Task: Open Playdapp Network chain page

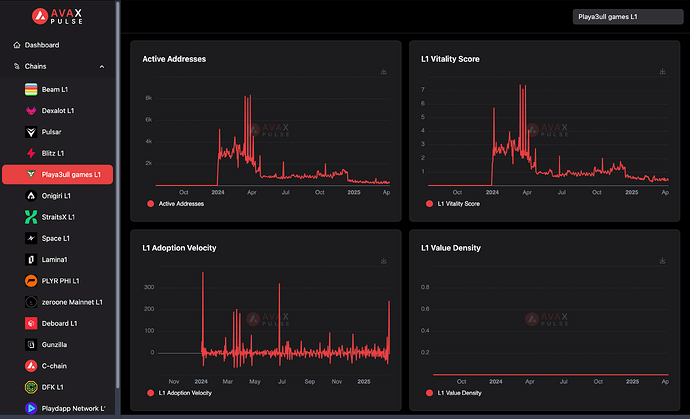Action: [x=73, y=408]
